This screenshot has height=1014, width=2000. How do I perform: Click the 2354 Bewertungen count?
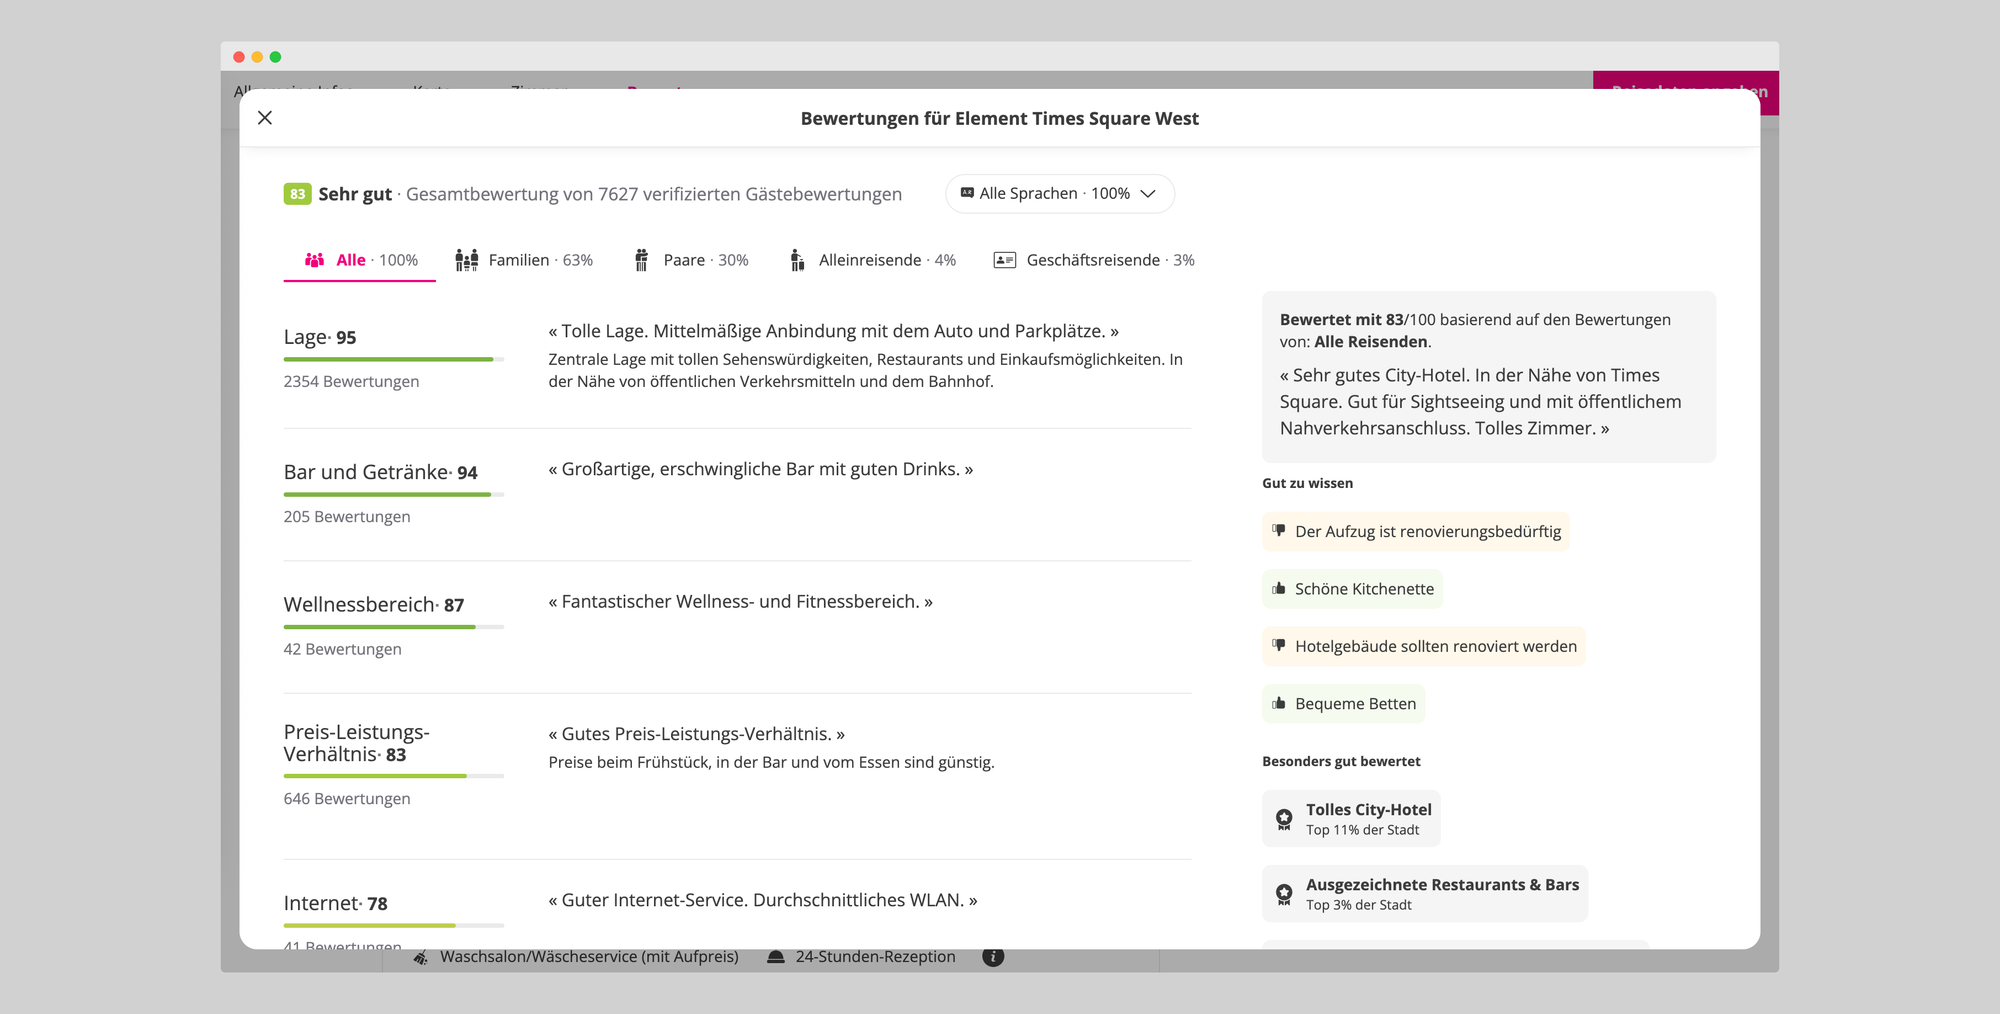[351, 382]
